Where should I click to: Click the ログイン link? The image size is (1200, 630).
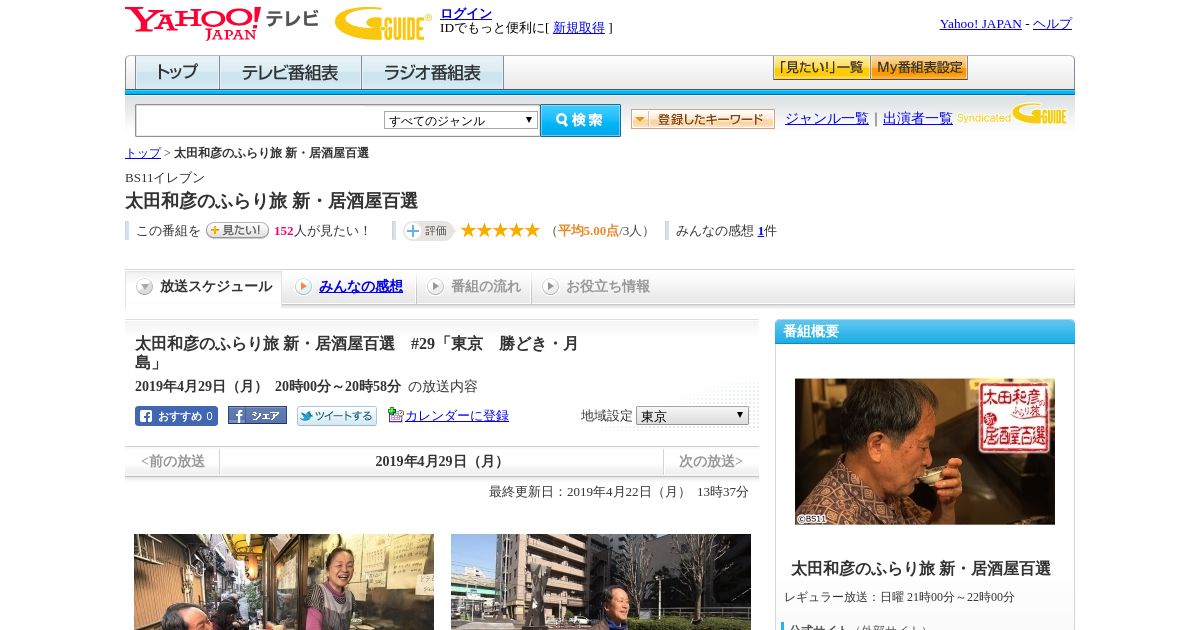466,13
